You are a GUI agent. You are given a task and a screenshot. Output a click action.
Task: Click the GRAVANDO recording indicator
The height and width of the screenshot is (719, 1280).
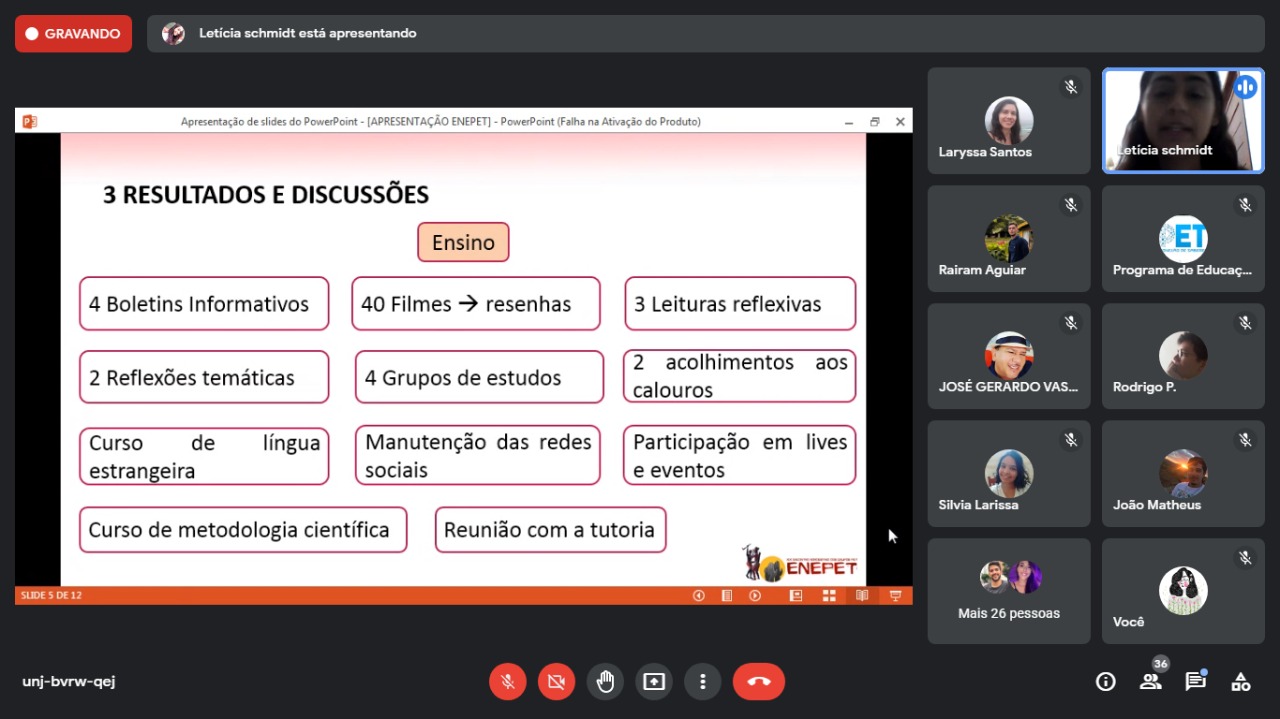[x=73, y=34]
